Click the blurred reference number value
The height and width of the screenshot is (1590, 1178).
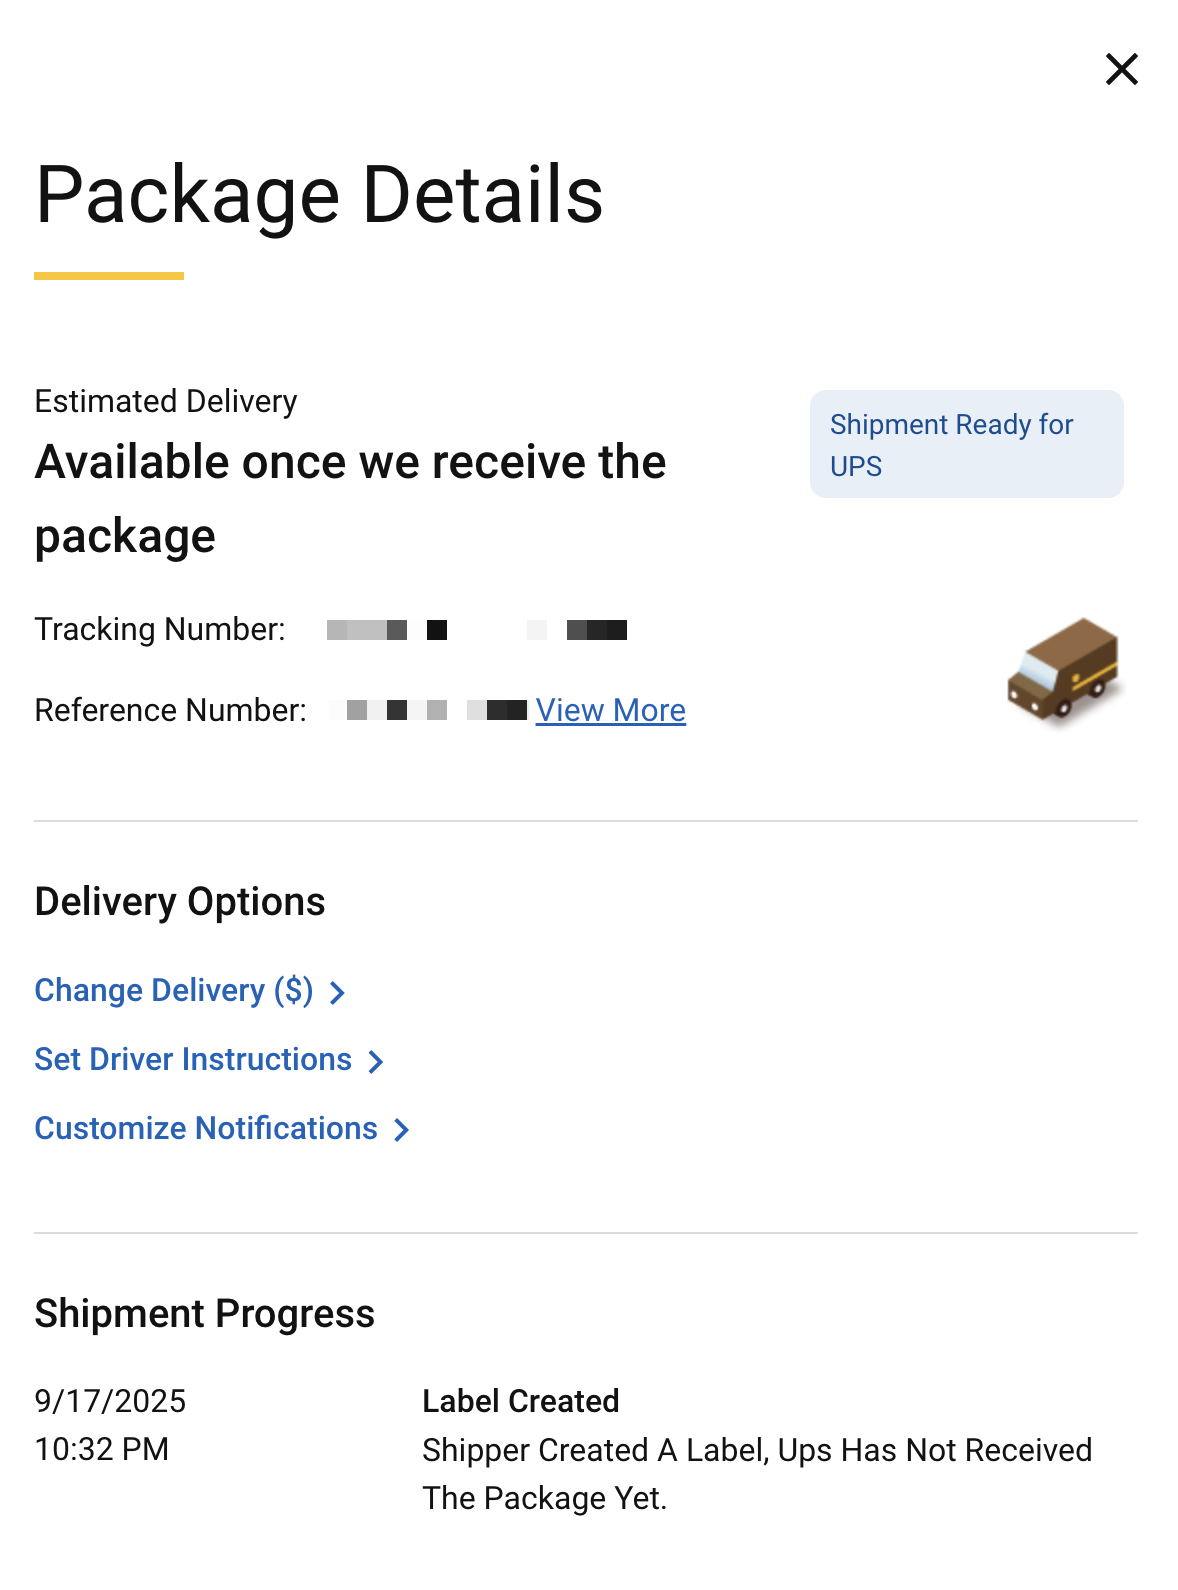(x=427, y=710)
